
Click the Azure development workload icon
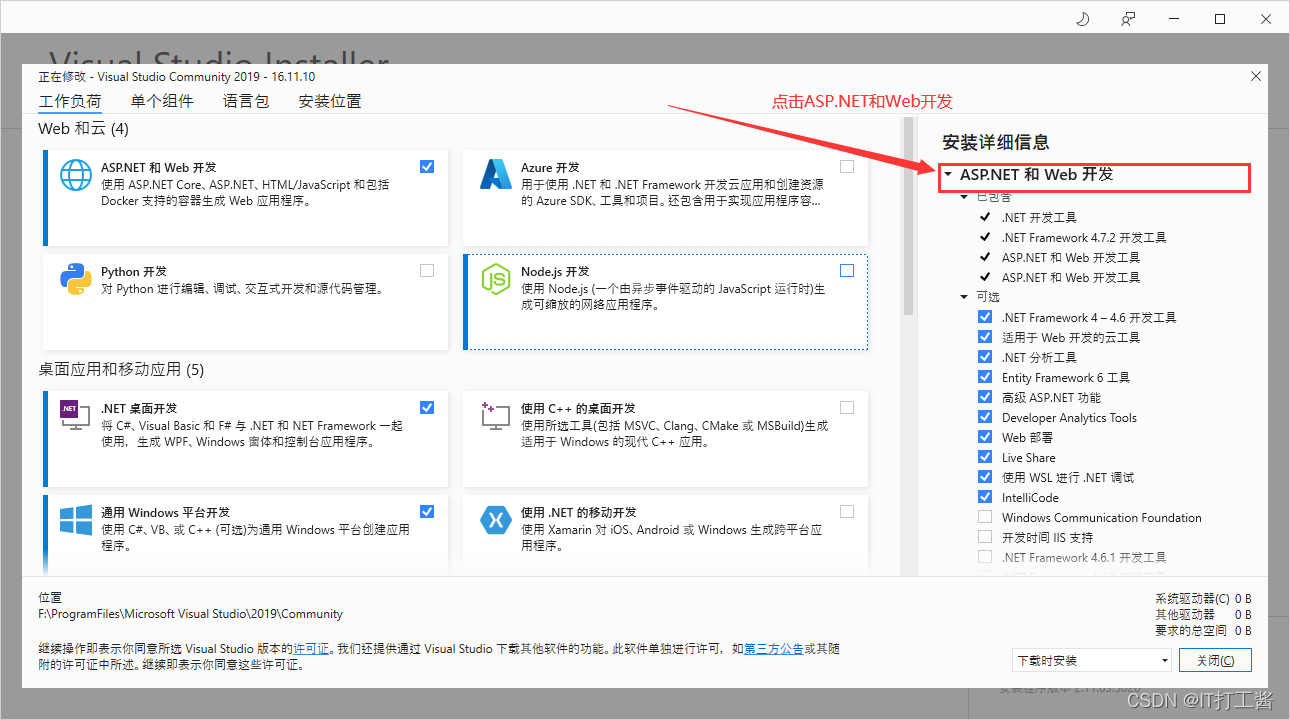[496, 175]
